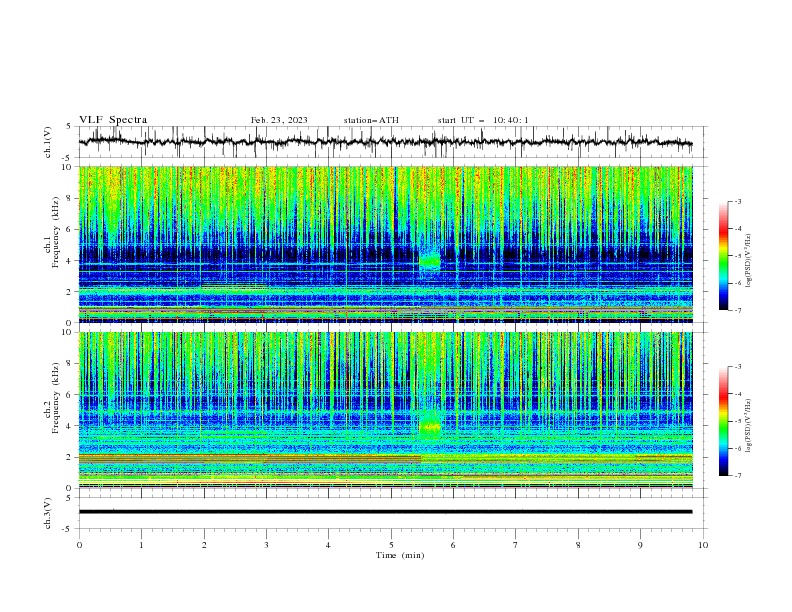Click time axis tick label "1"
792x612 pixels.
pos(141,545)
